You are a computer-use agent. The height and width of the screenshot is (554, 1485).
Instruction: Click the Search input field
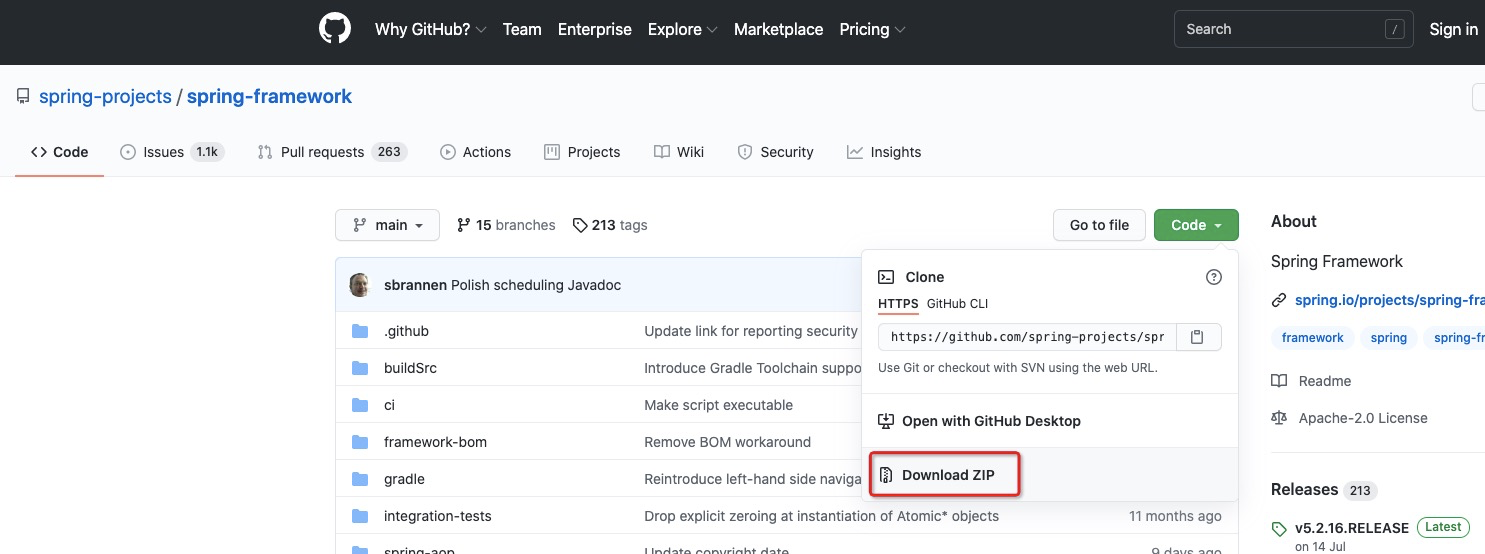[1296, 29]
